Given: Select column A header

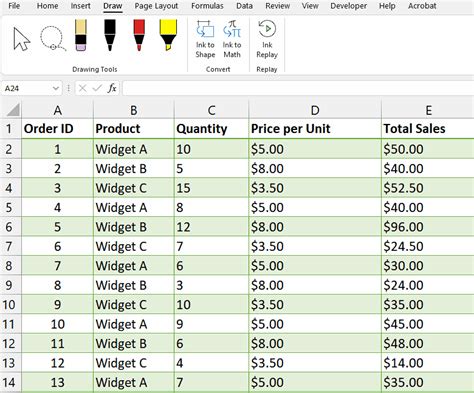Looking at the screenshot, I should [x=58, y=110].
